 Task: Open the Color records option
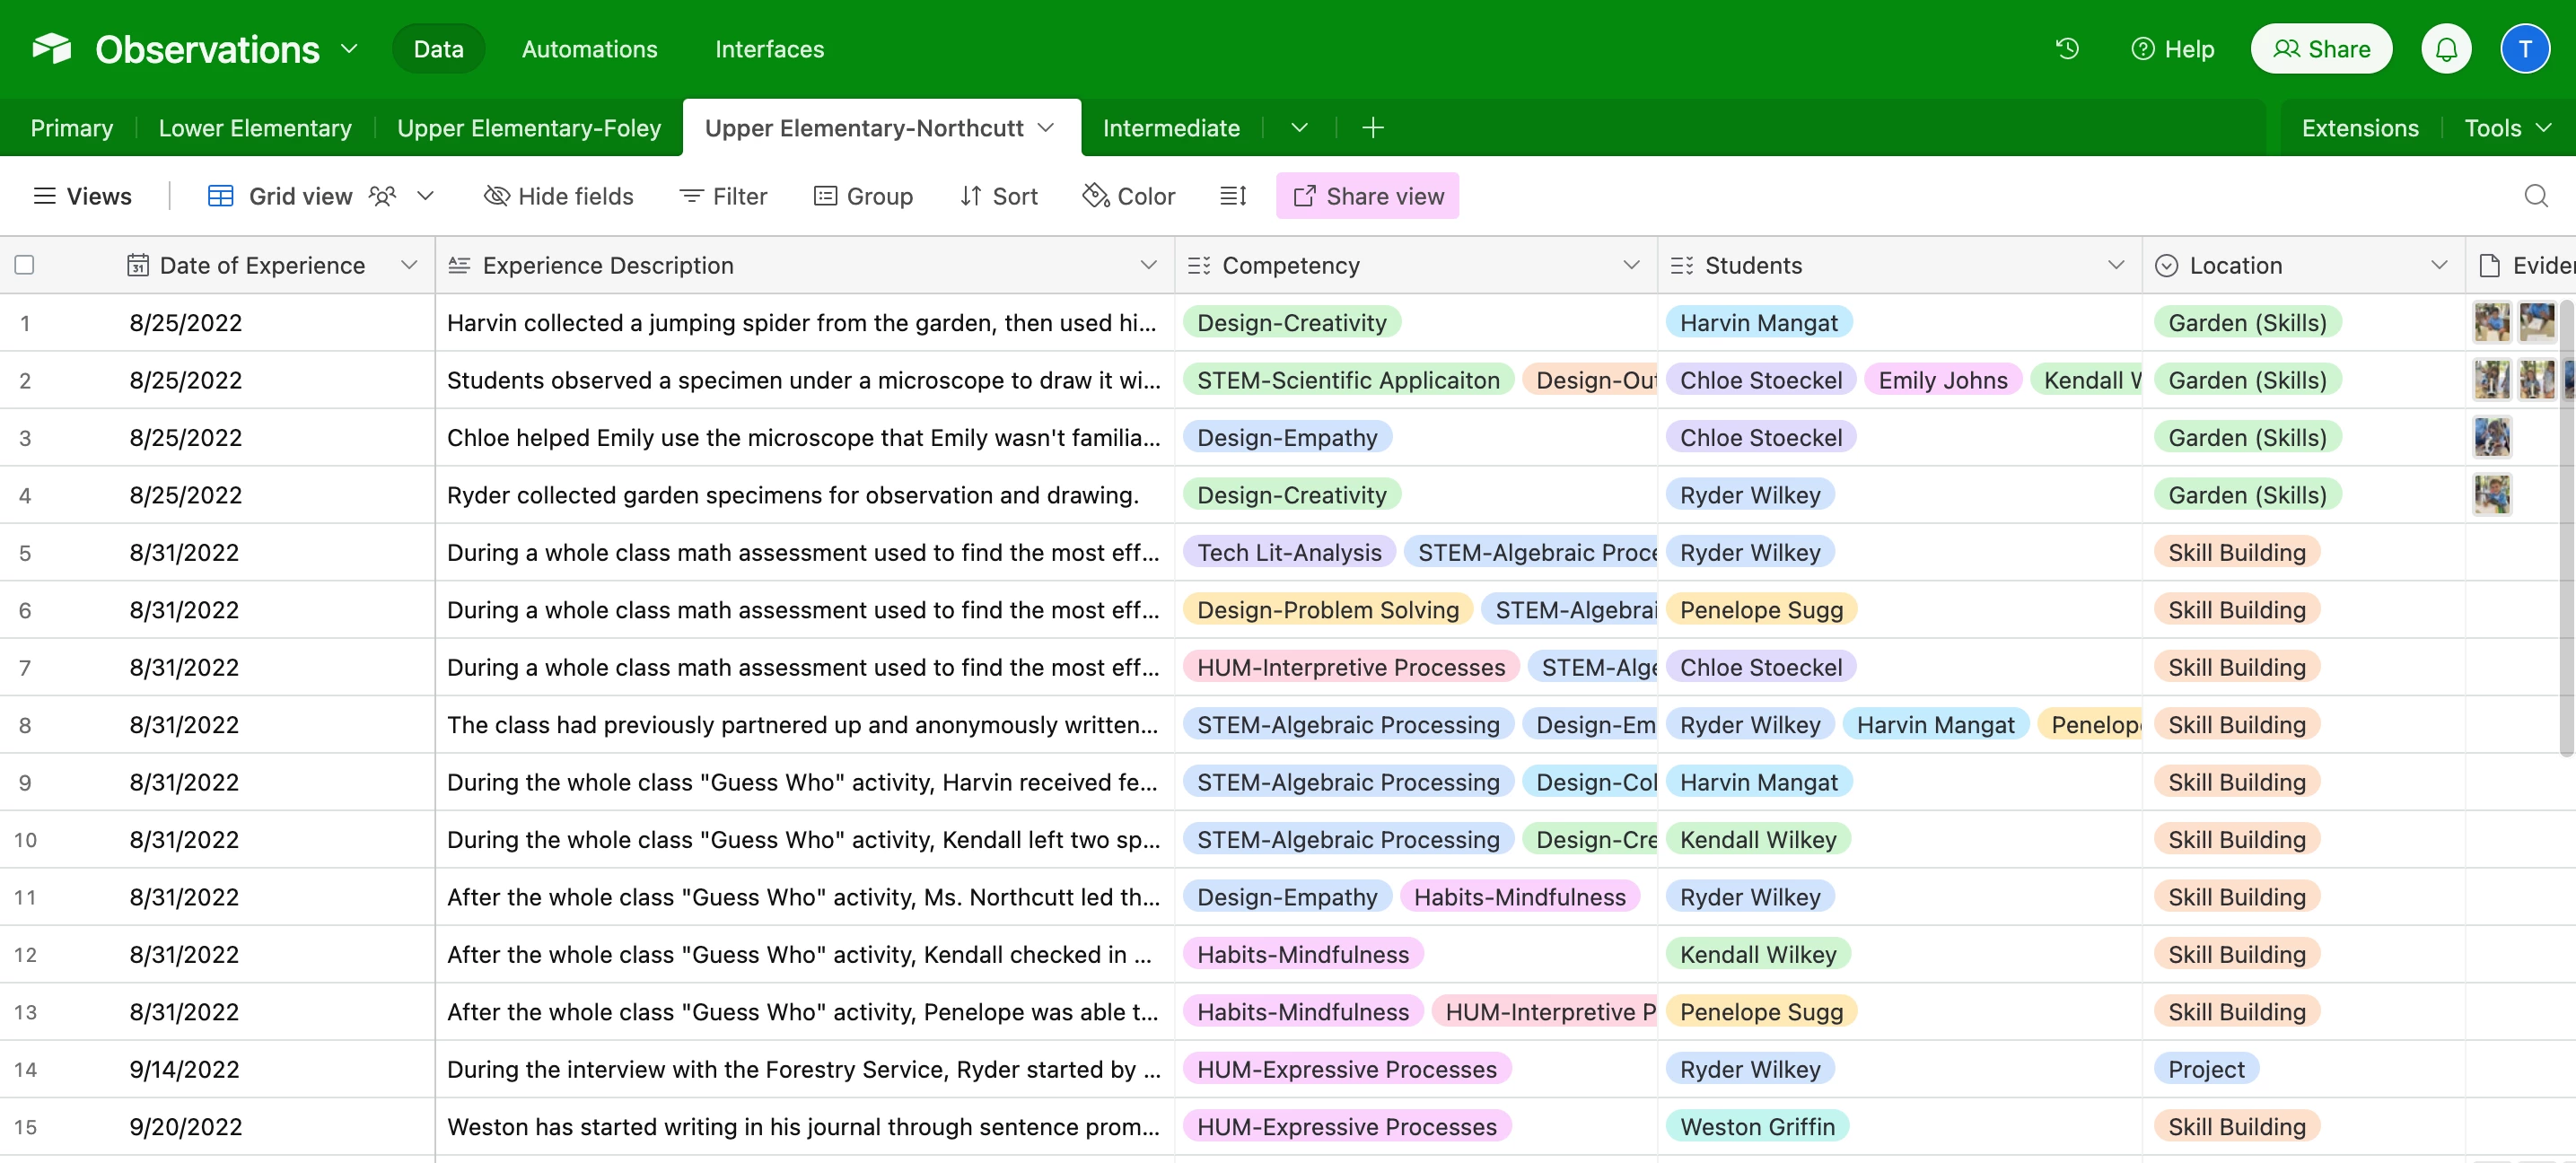point(1128,196)
